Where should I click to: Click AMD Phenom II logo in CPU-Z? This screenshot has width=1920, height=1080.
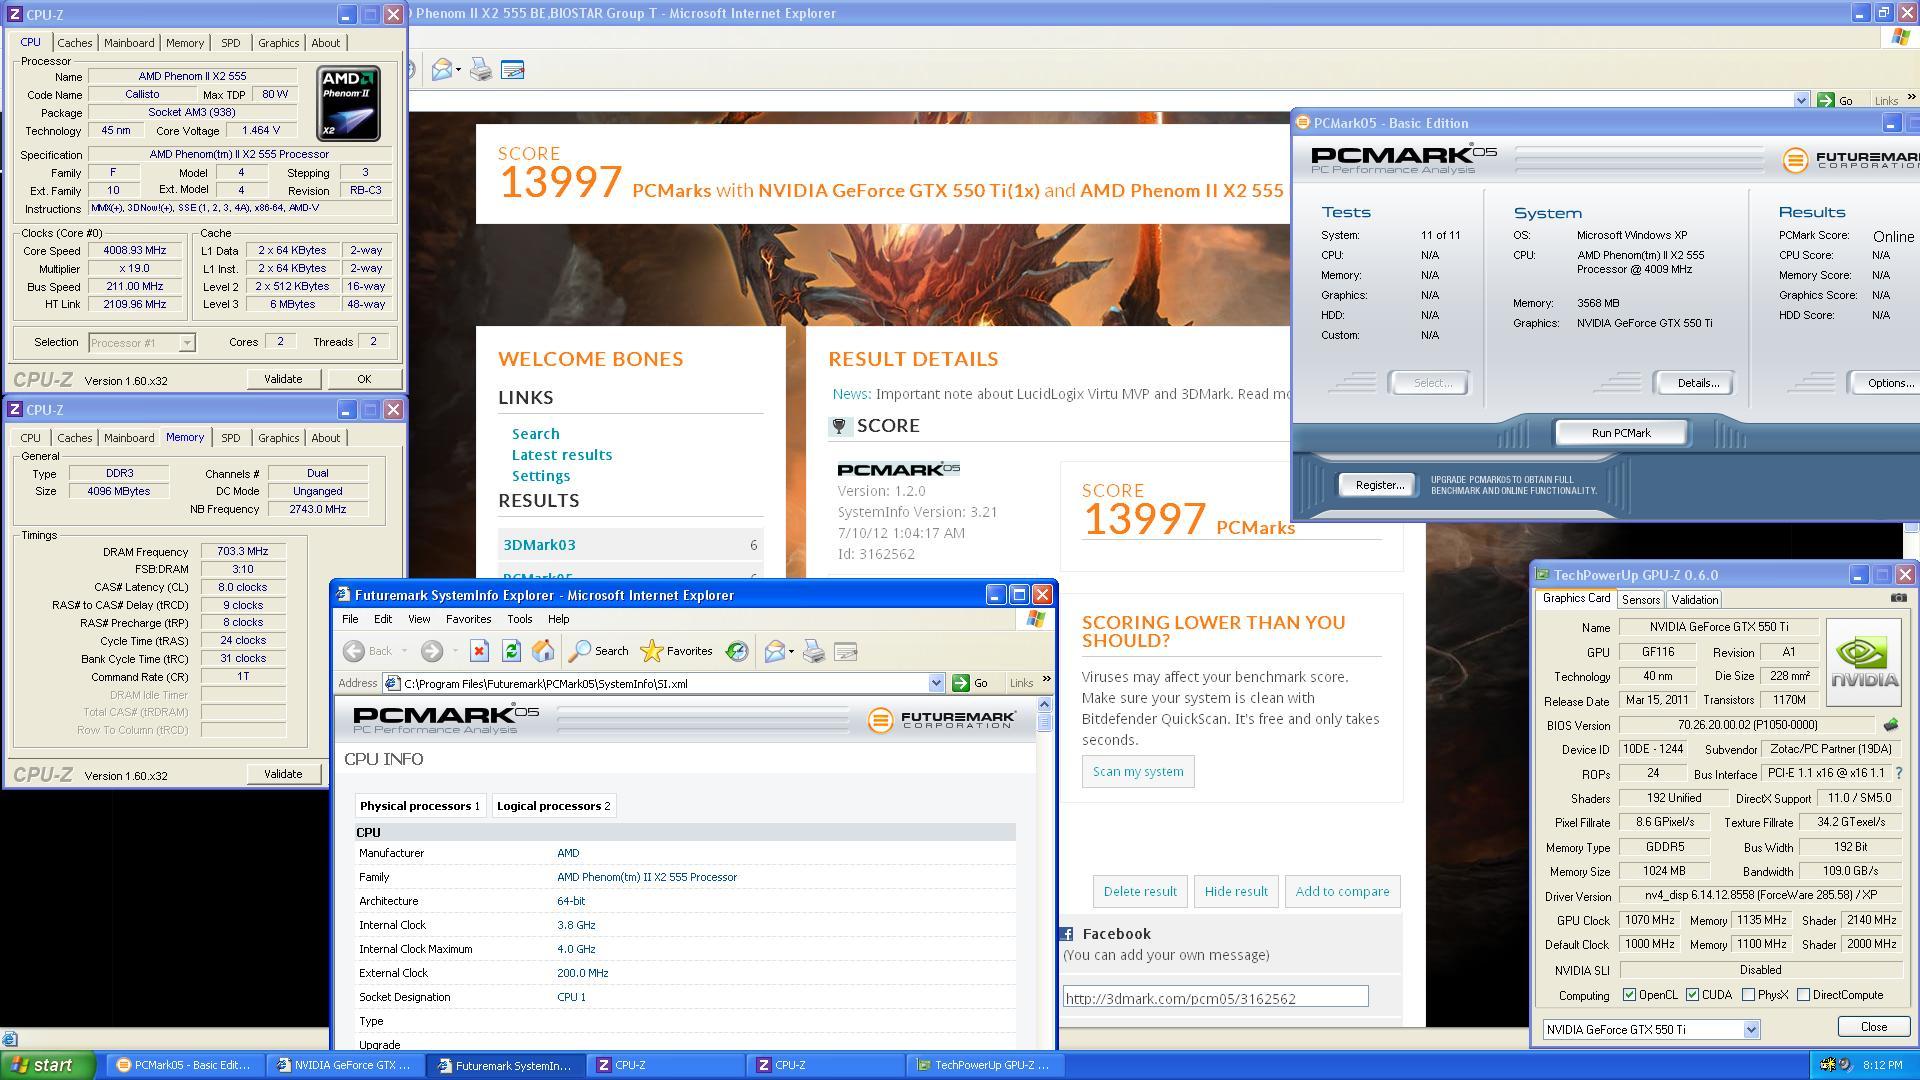tap(348, 103)
